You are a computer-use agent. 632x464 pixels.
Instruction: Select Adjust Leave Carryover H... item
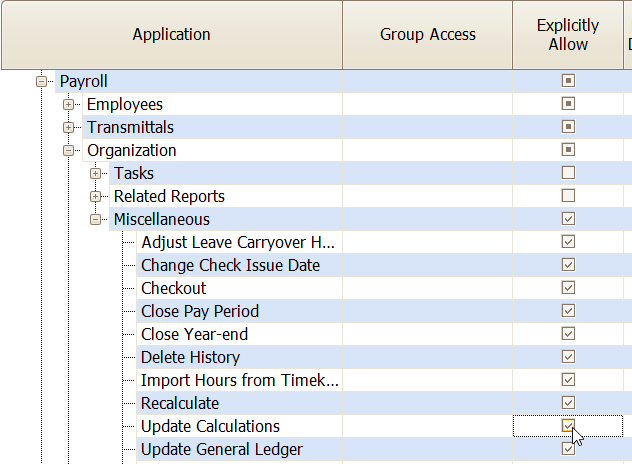click(x=238, y=242)
